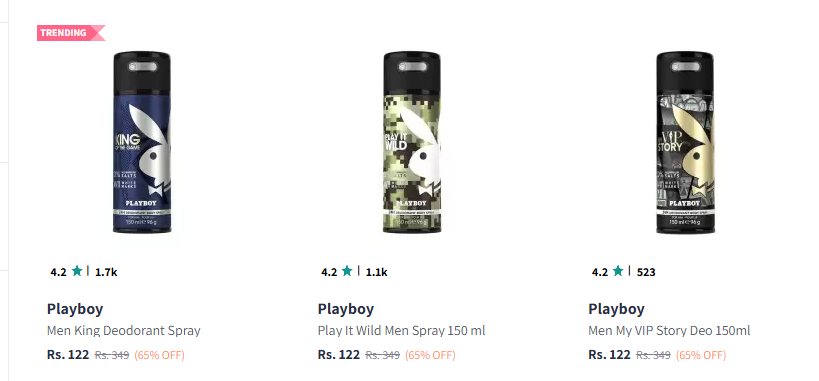Click struck-through Rs. 349 on VIP Story
The width and height of the screenshot is (819, 381).
coord(653,355)
